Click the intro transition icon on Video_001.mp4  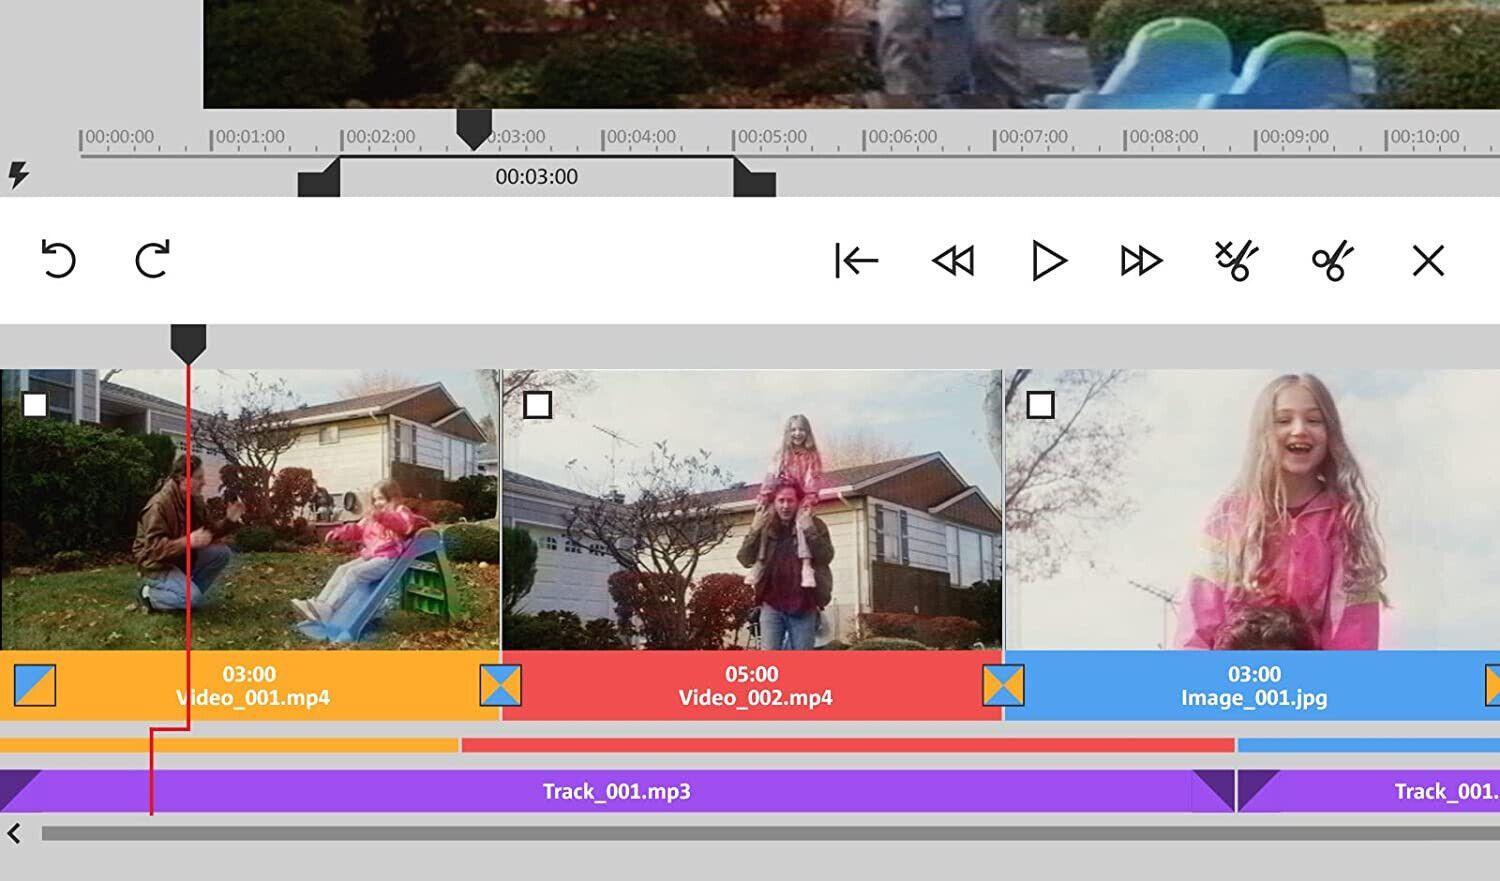pyautogui.click(x=35, y=686)
